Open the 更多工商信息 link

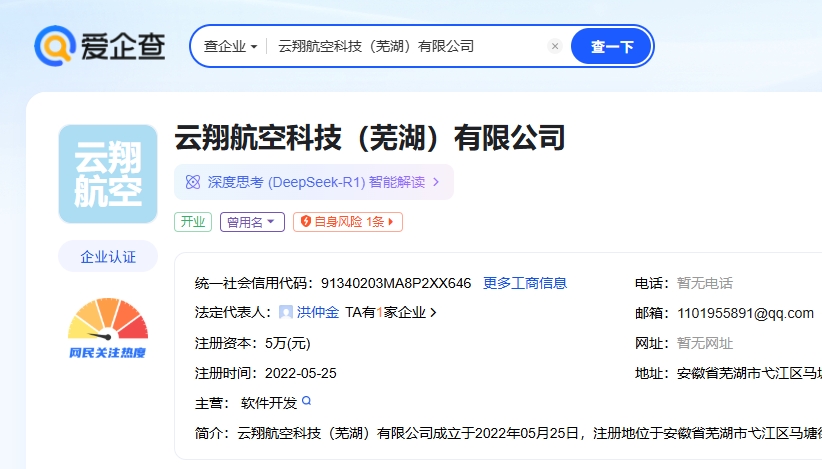pos(525,283)
